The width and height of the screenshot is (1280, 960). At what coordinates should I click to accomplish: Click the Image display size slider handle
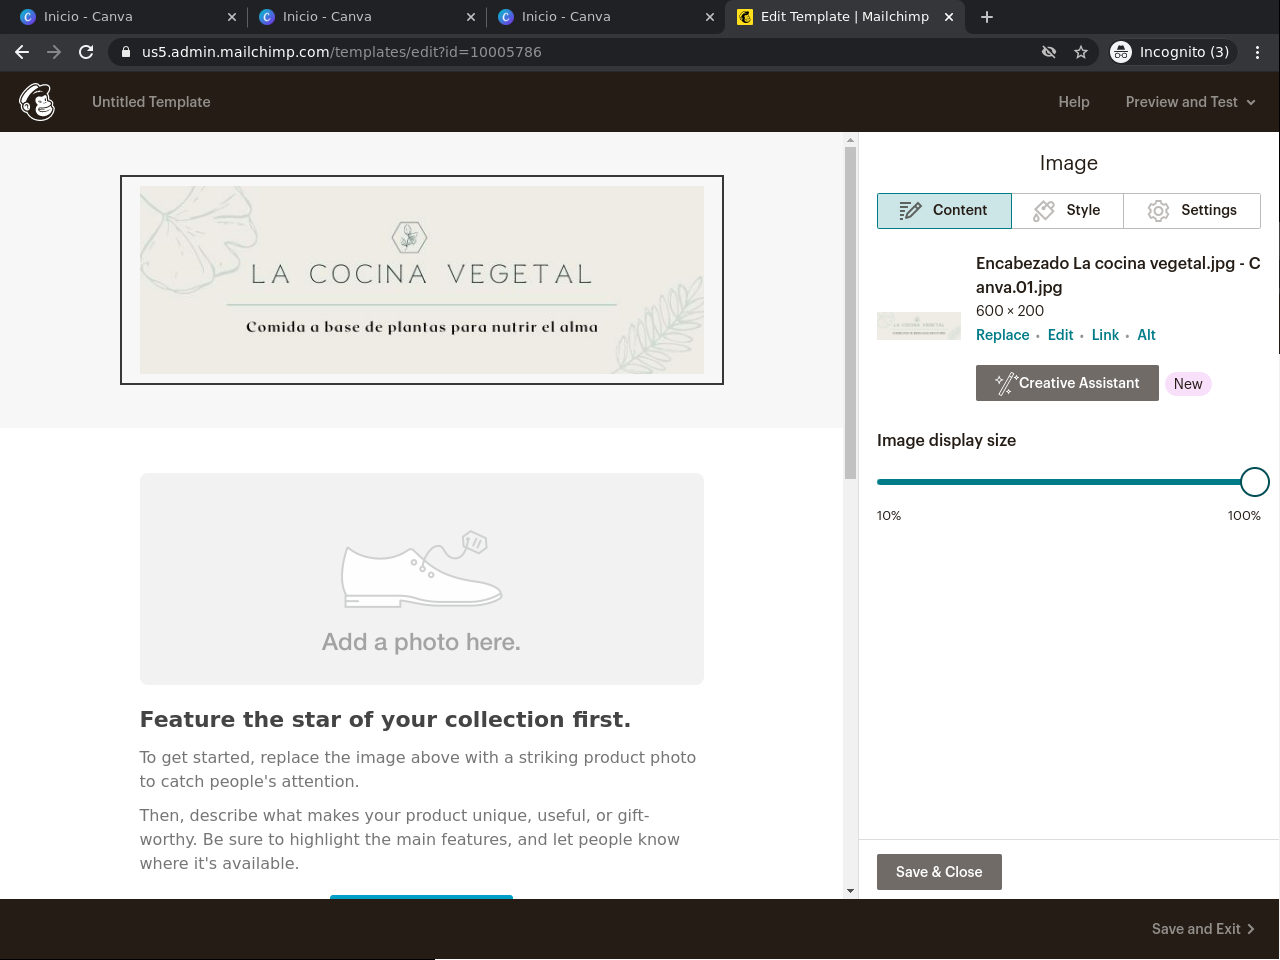(x=1255, y=482)
